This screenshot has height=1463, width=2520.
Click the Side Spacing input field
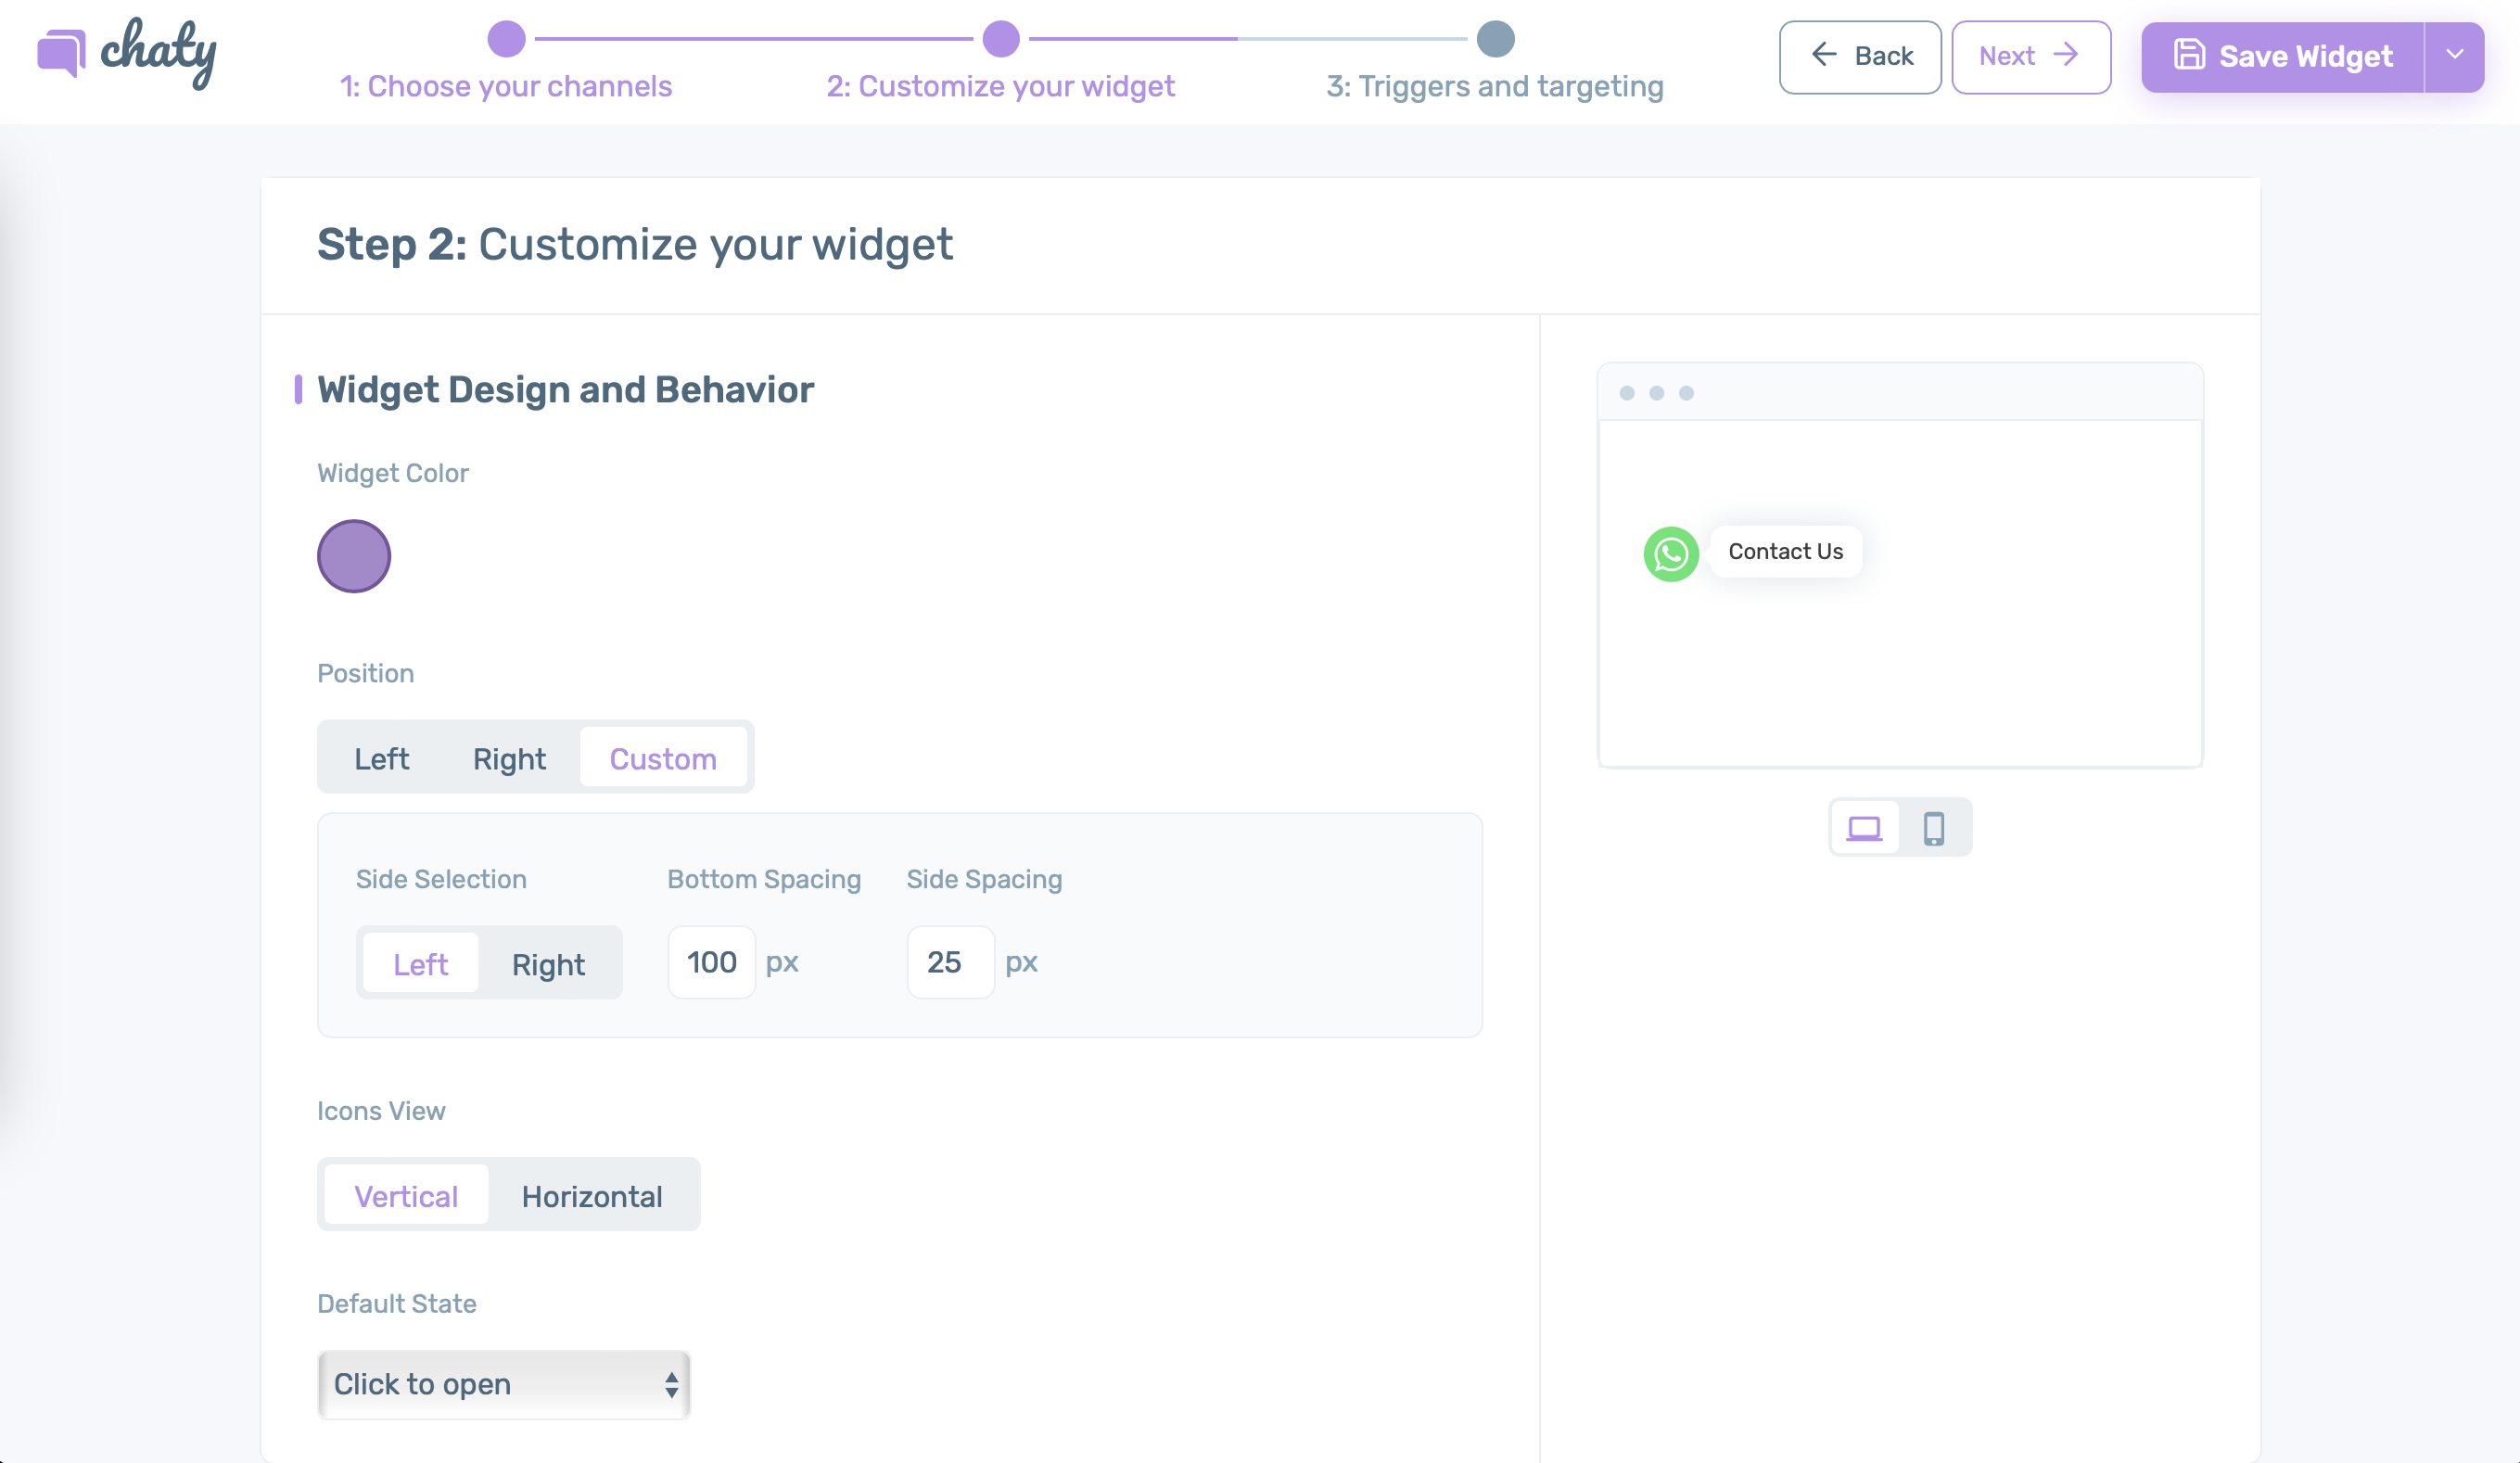(950, 962)
